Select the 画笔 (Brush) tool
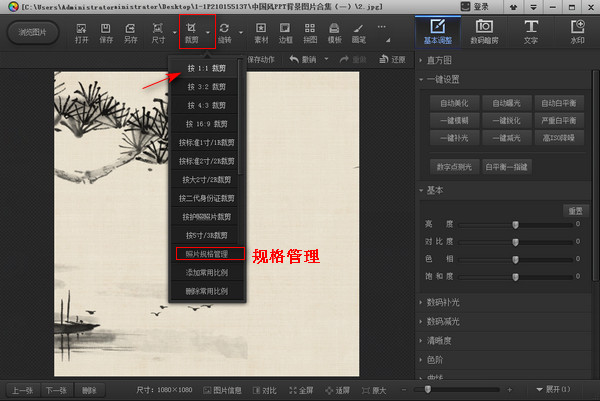 click(x=359, y=33)
